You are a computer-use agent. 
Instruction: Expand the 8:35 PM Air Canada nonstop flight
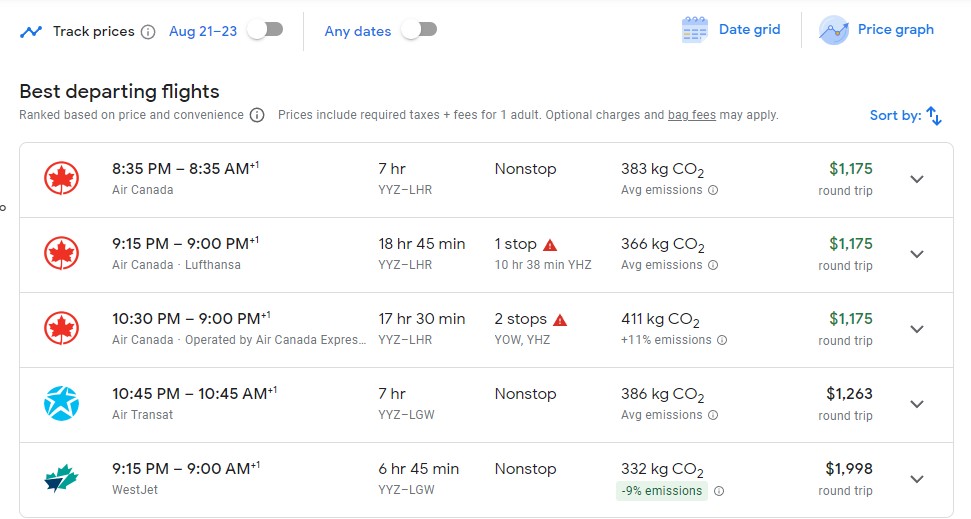(x=917, y=179)
